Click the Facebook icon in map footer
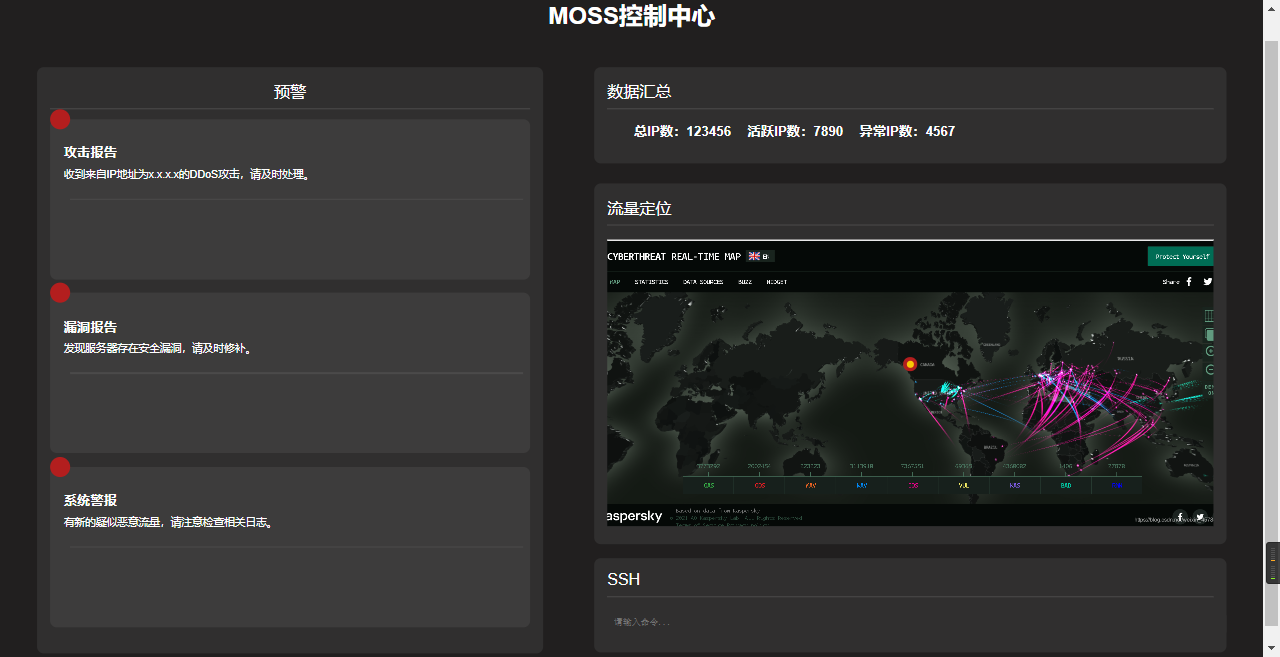Image resolution: width=1280 pixels, height=657 pixels. coord(1180,517)
